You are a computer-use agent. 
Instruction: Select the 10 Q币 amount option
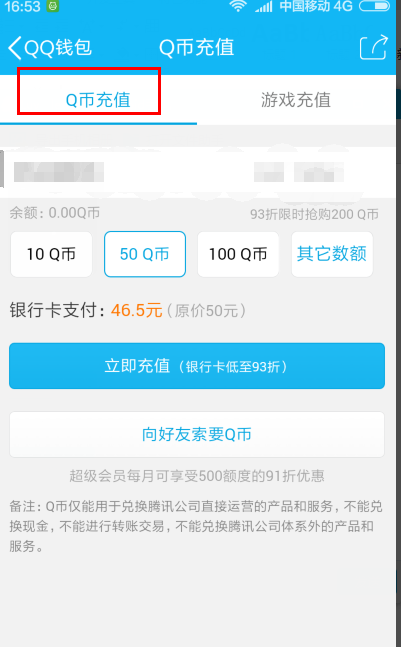(x=51, y=254)
